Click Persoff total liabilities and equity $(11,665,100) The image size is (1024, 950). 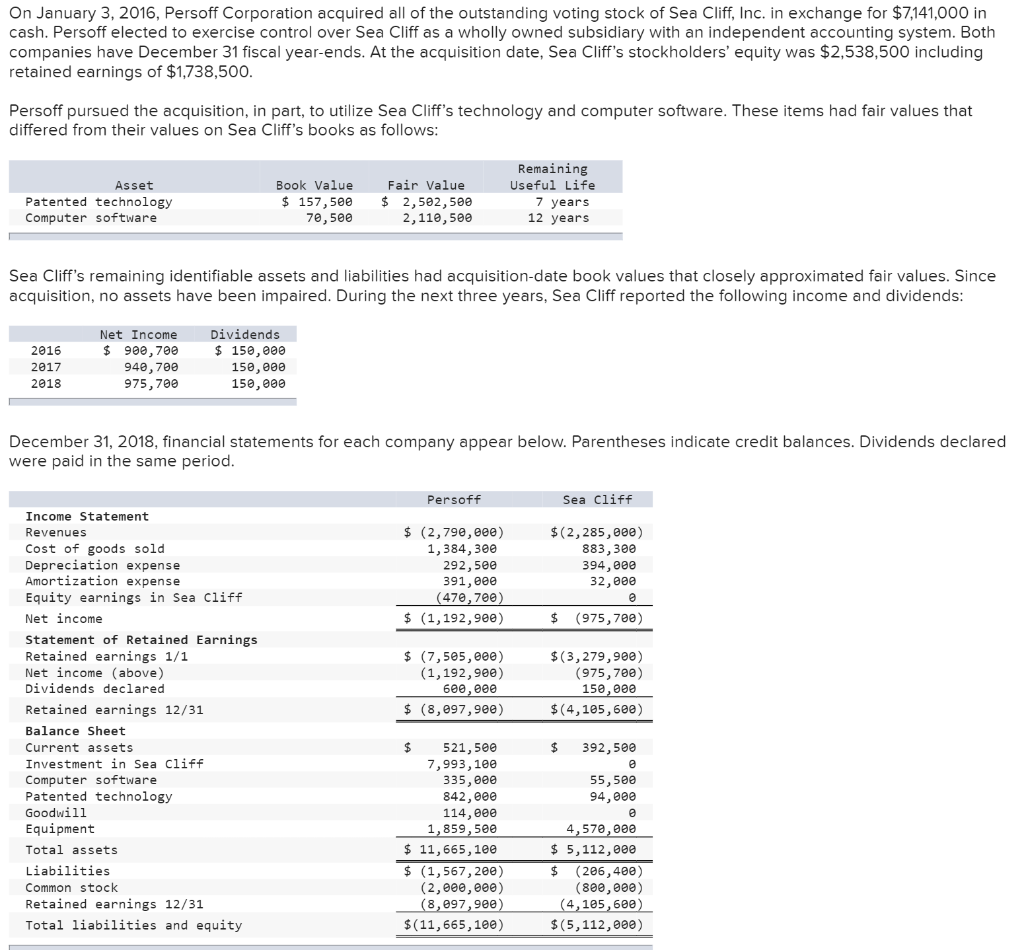point(454,925)
